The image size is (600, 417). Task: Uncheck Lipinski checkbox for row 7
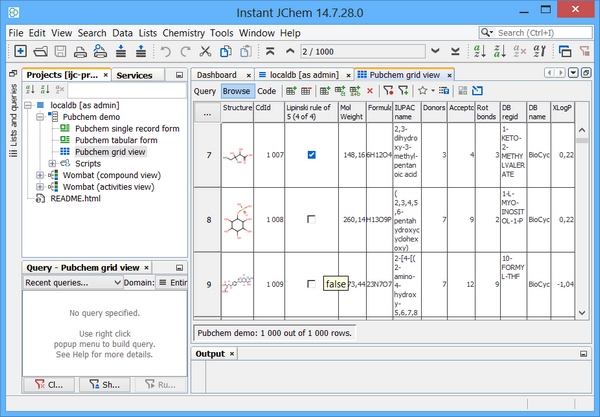click(x=312, y=155)
